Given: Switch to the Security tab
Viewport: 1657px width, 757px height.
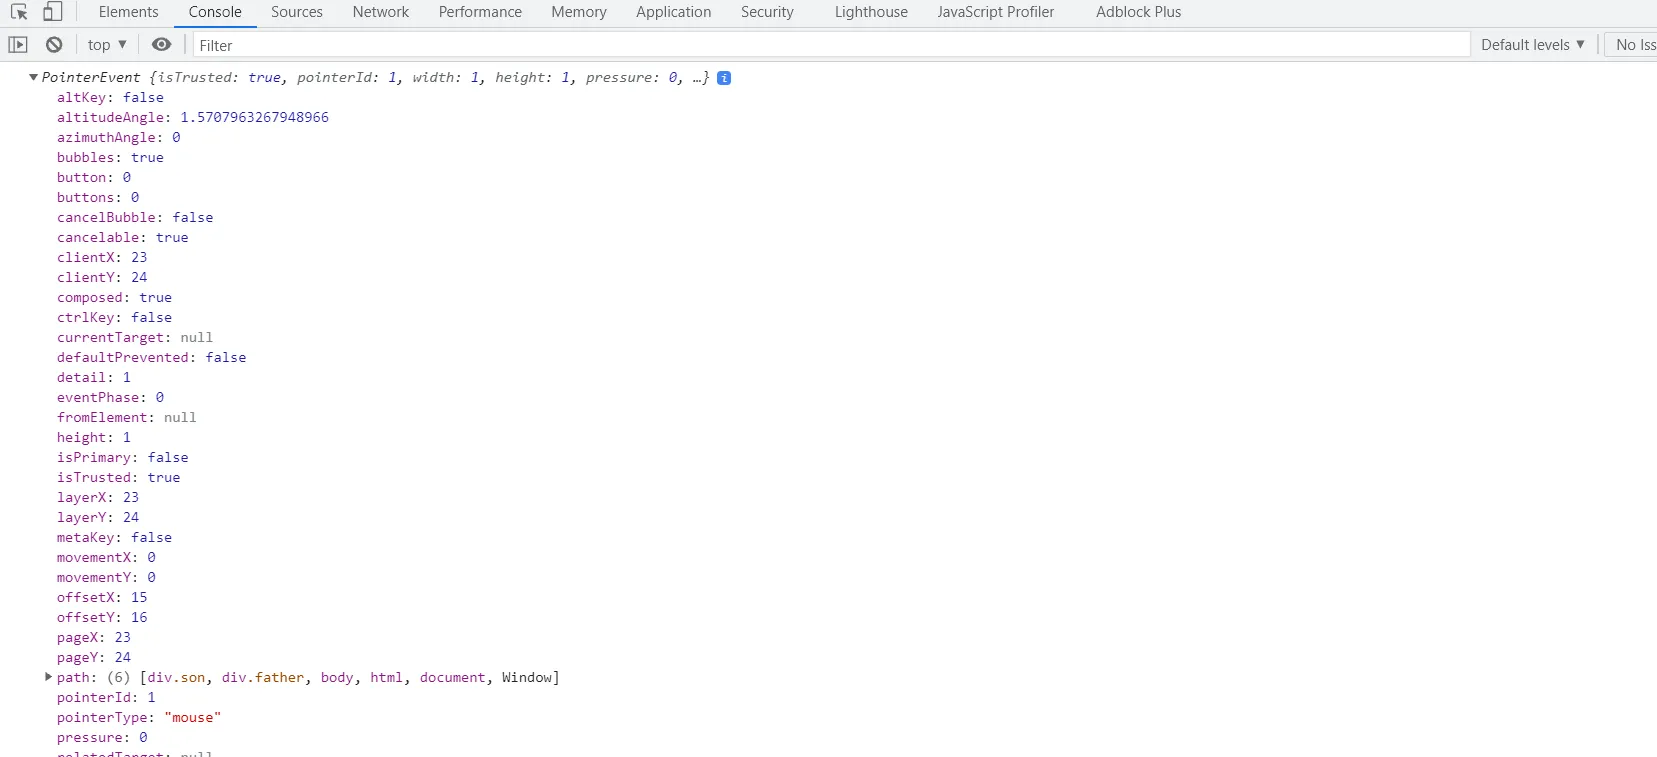Looking at the screenshot, I should (767, 12).
